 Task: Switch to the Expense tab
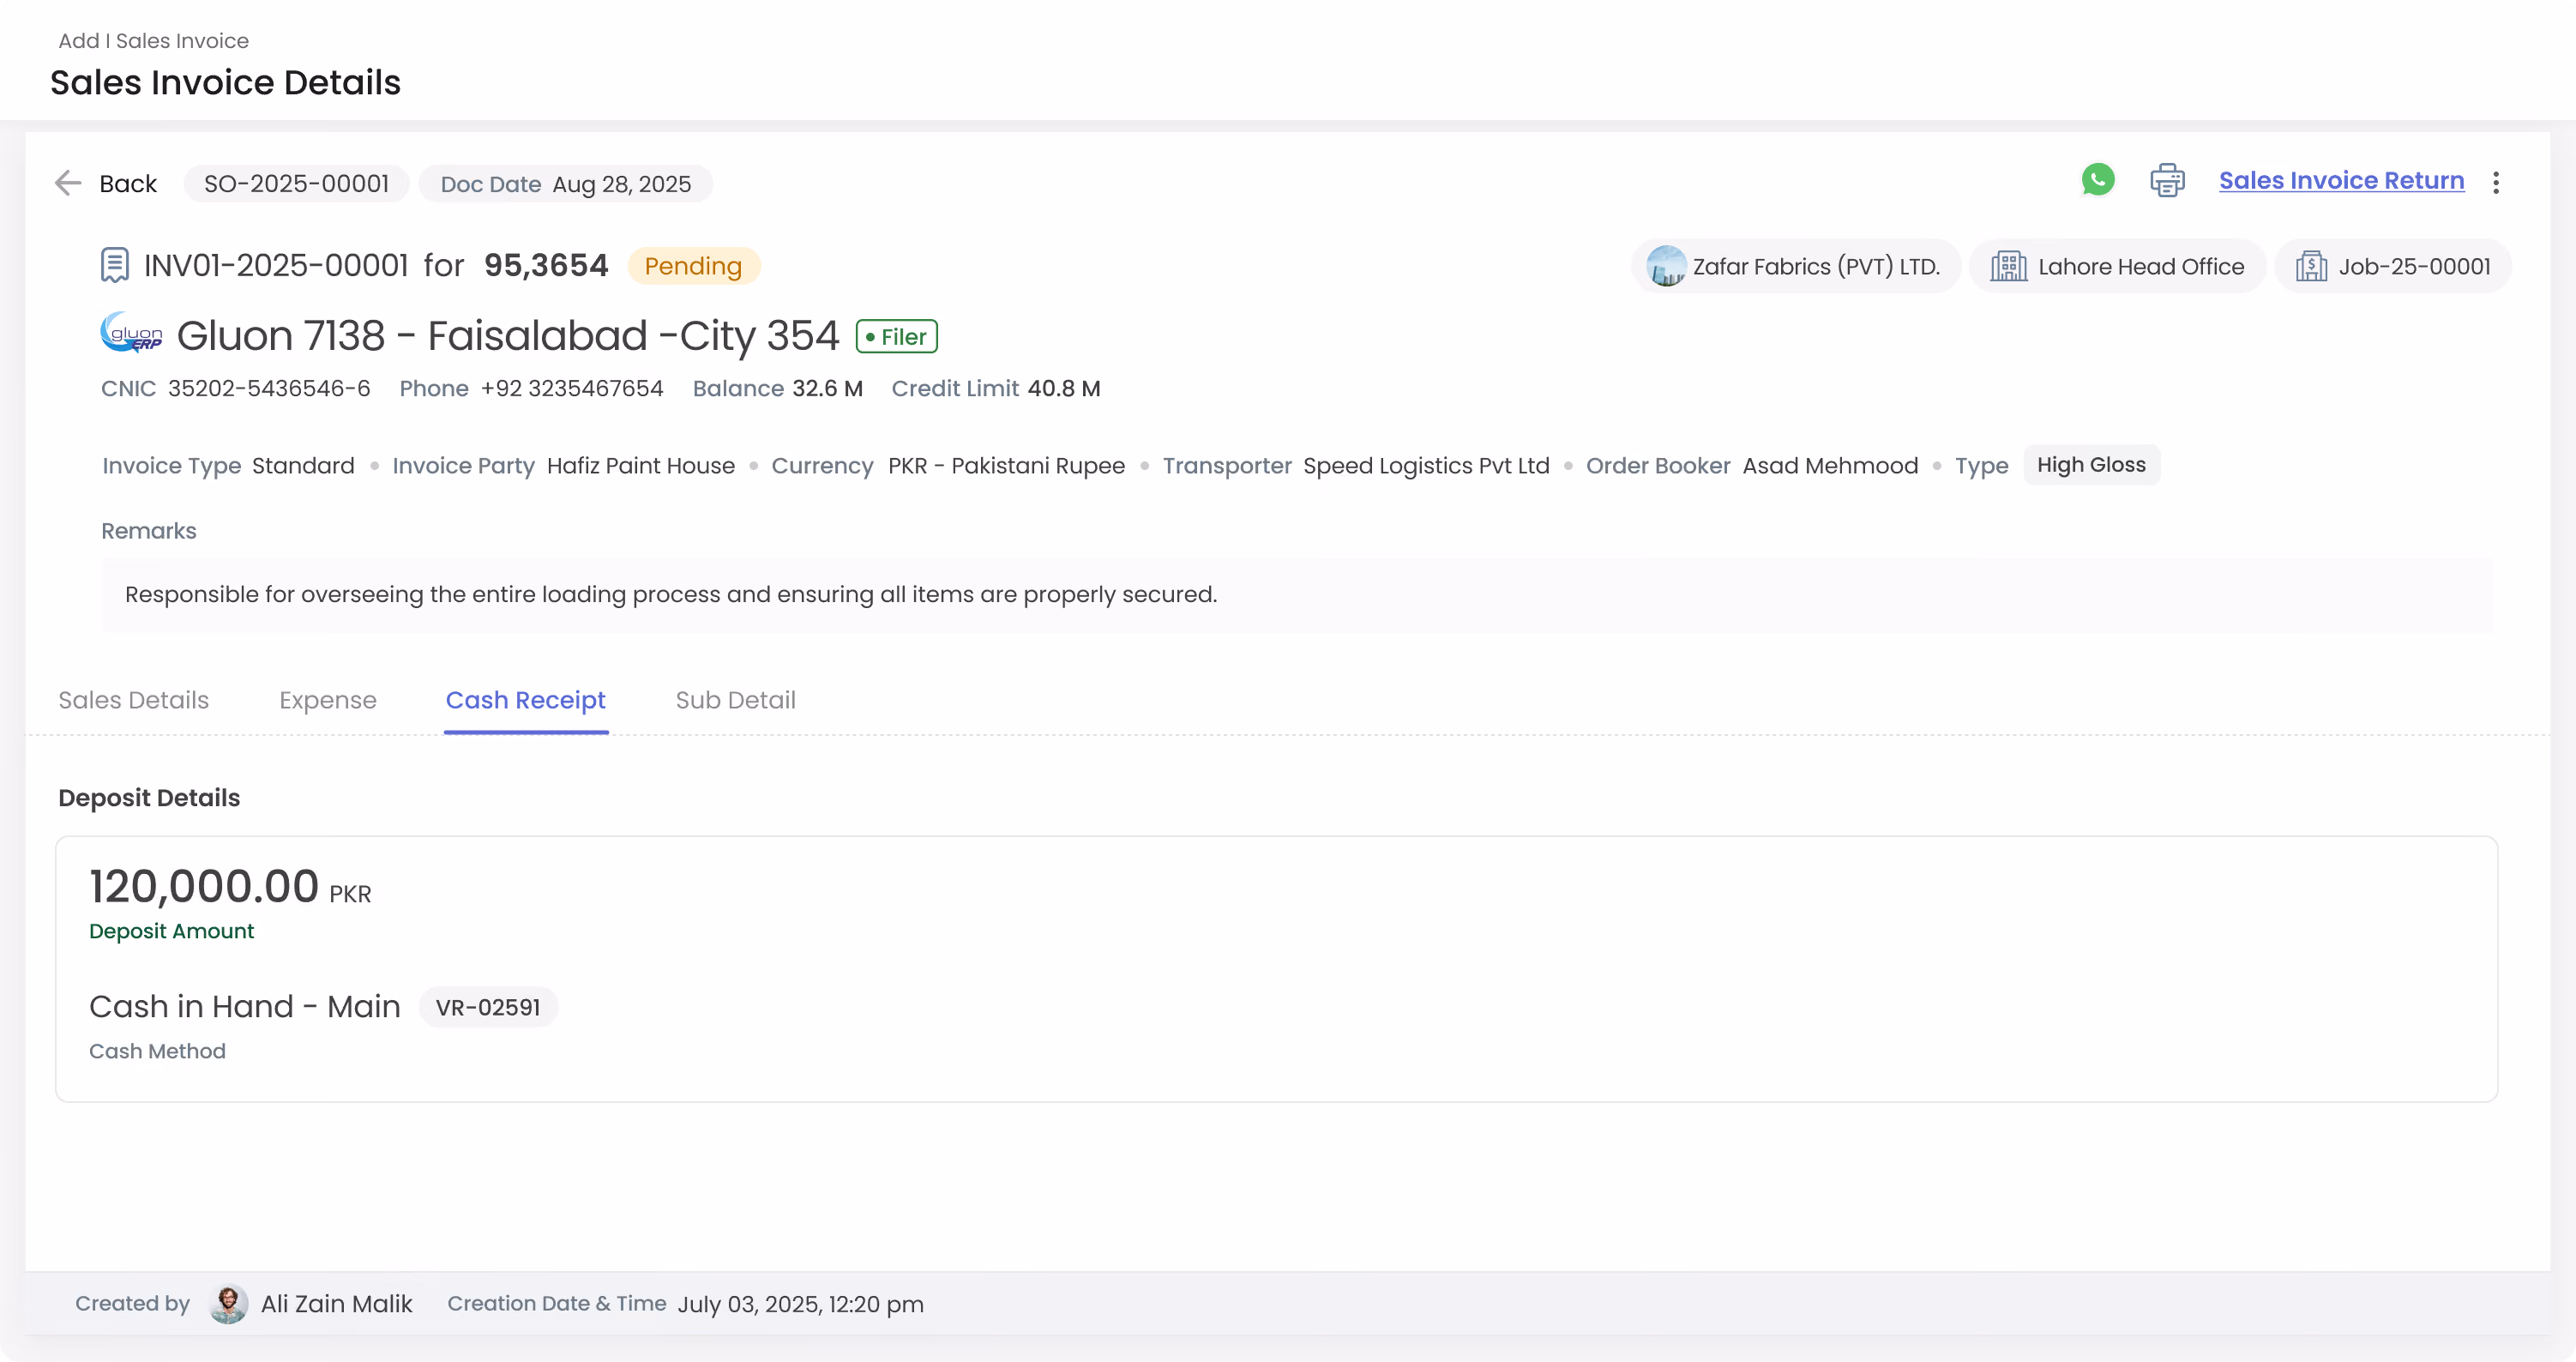click(328, 700)
